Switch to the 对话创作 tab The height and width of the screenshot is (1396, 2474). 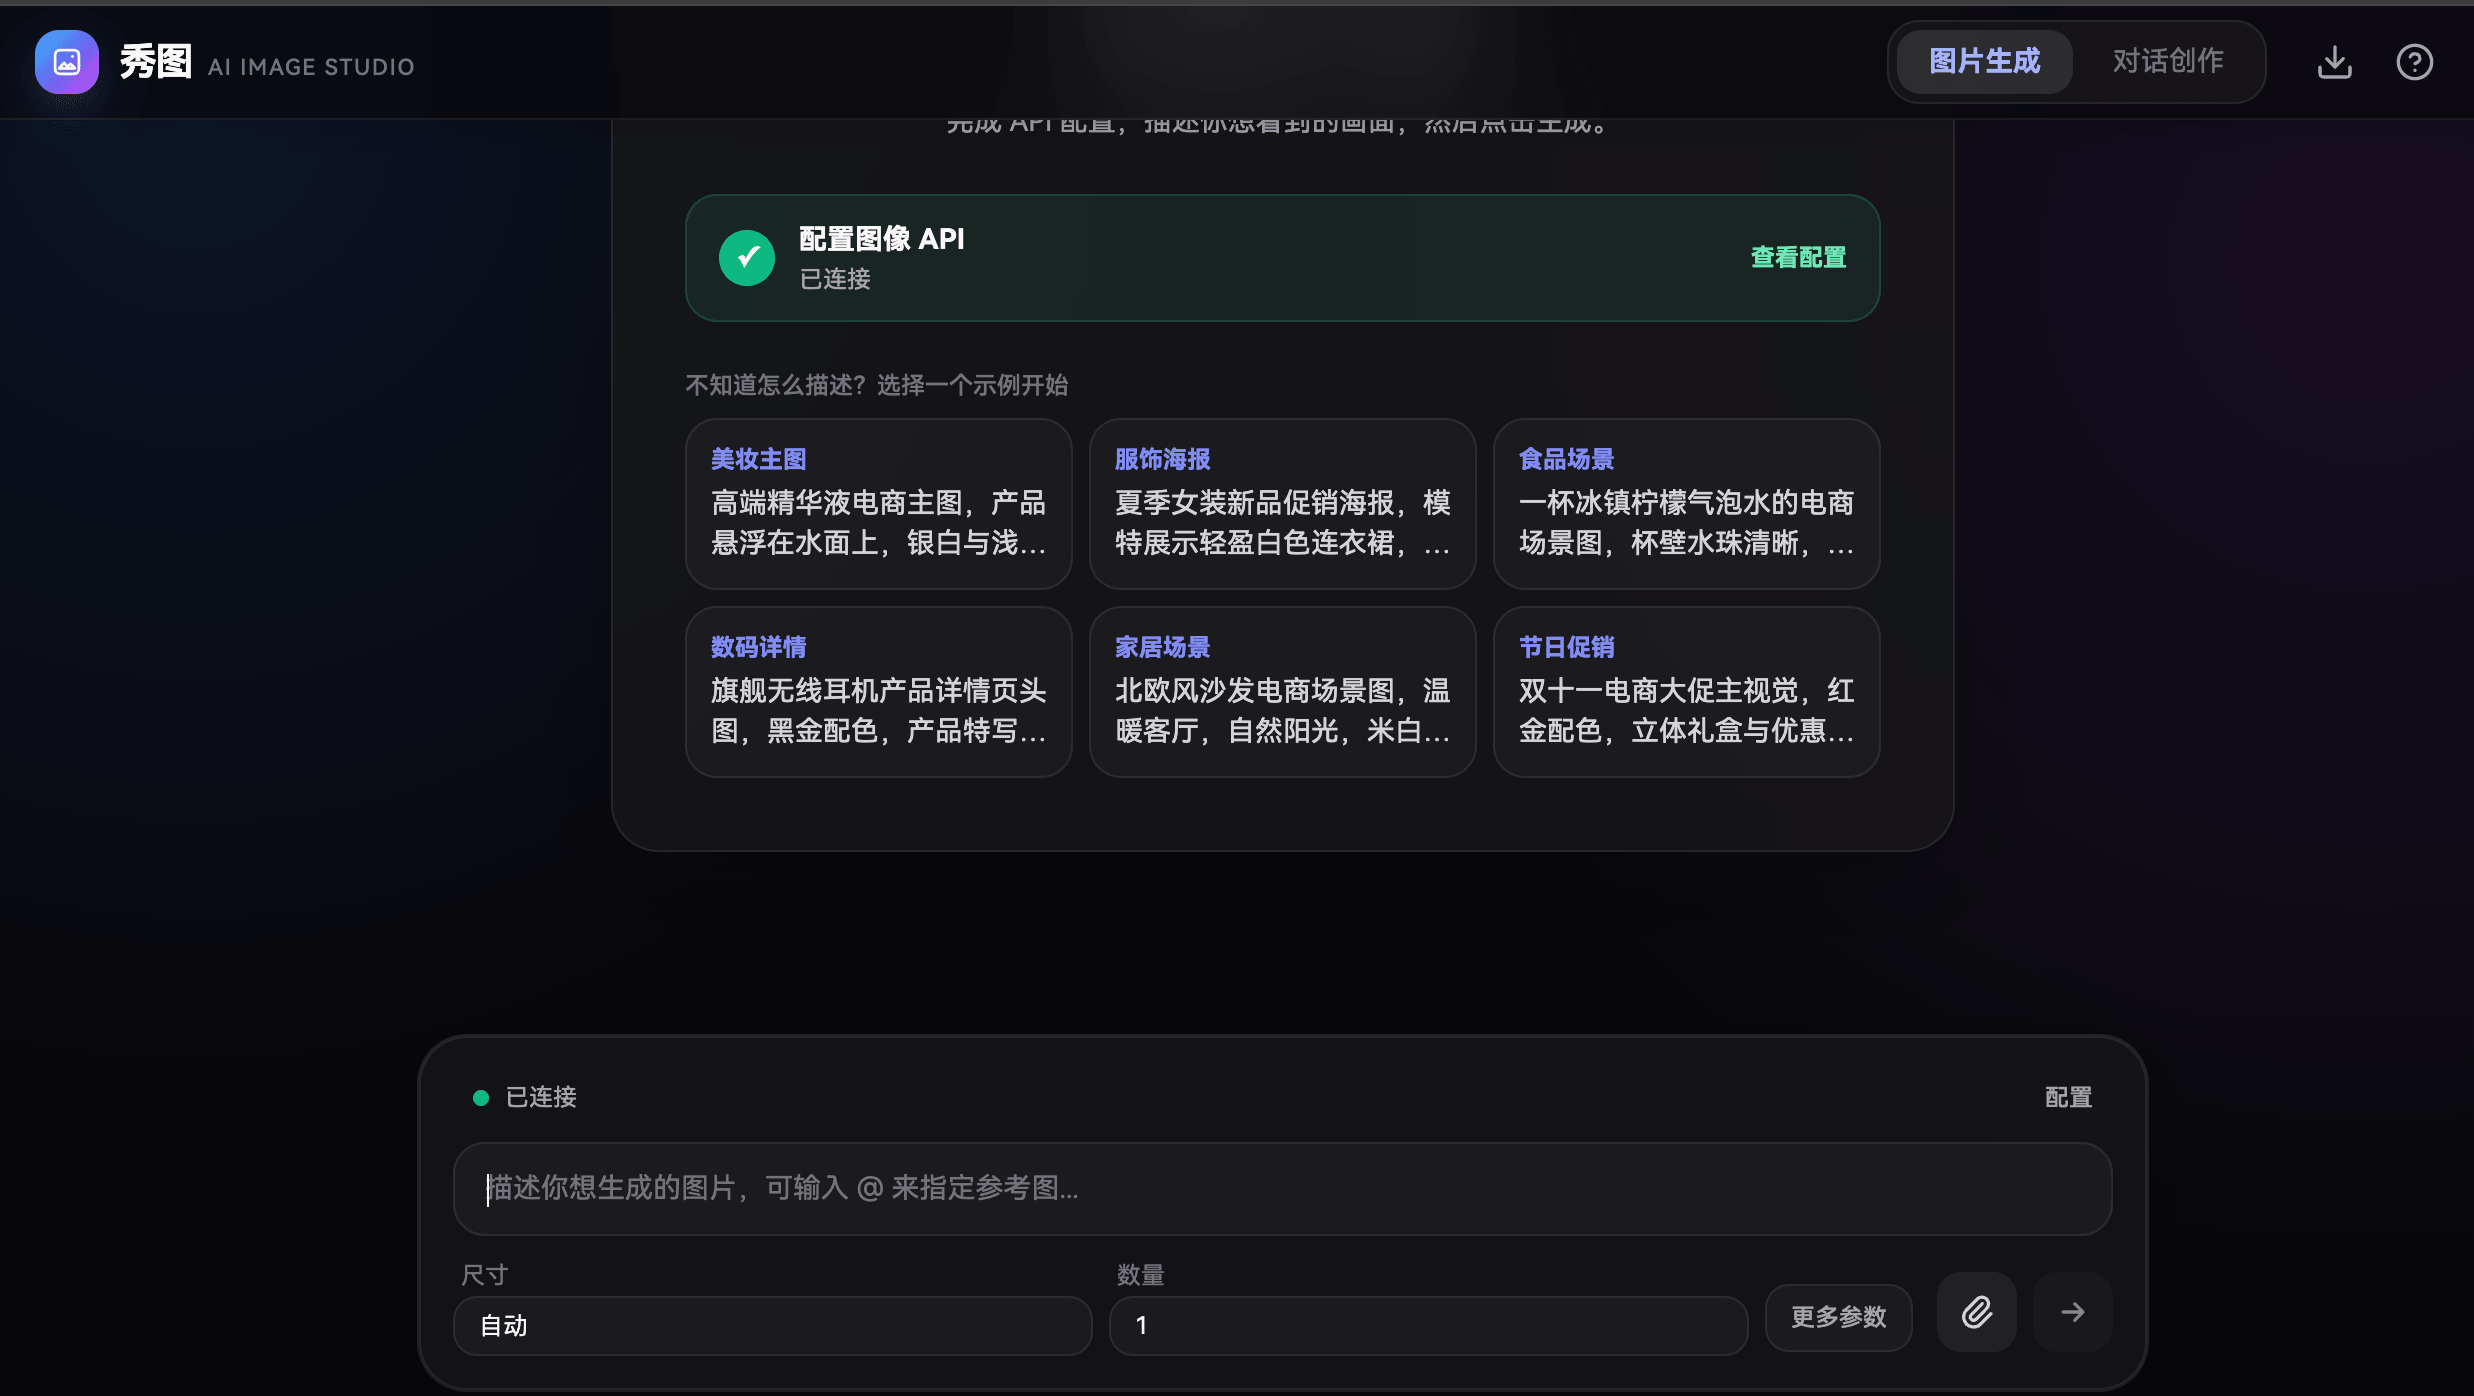2168,62
